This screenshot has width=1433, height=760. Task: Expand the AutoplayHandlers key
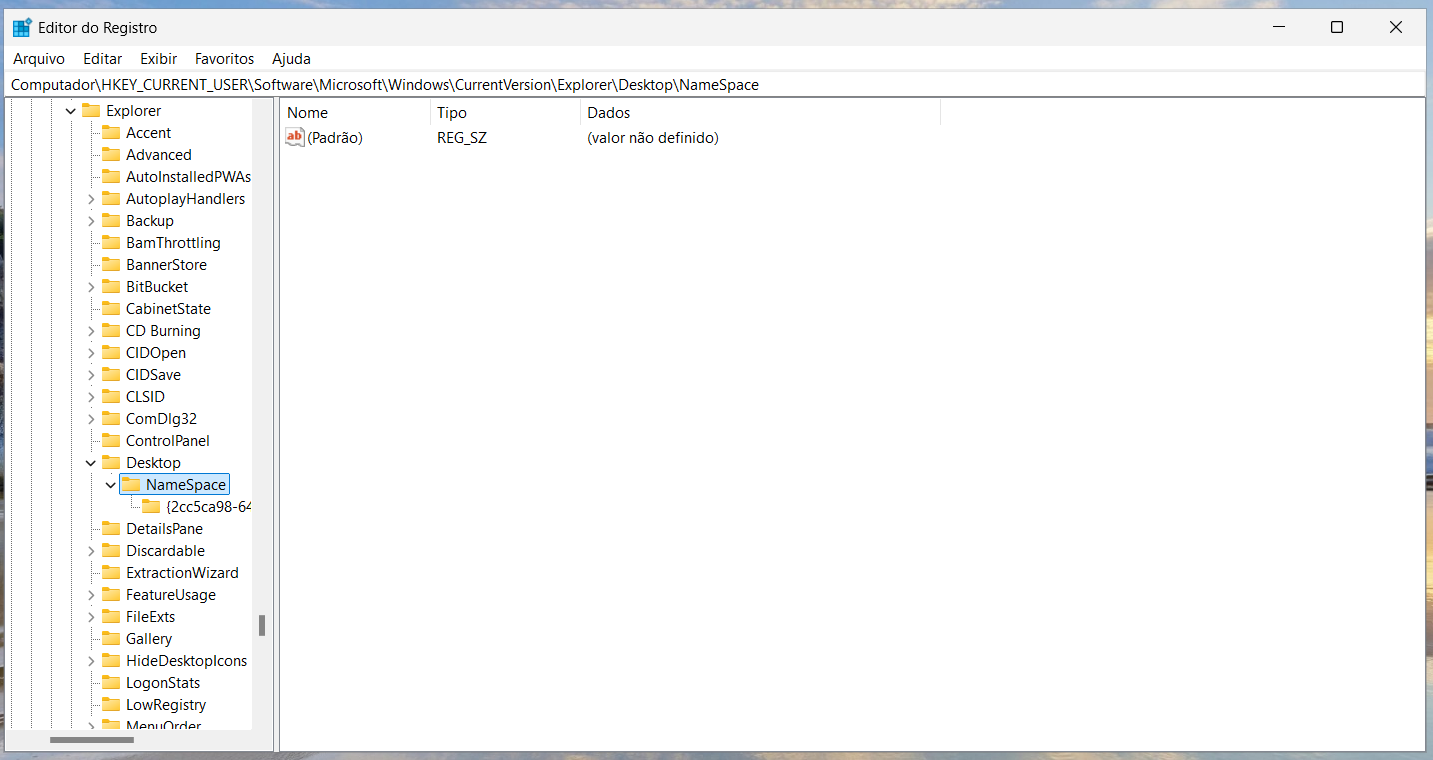click(x=91, y=199)
